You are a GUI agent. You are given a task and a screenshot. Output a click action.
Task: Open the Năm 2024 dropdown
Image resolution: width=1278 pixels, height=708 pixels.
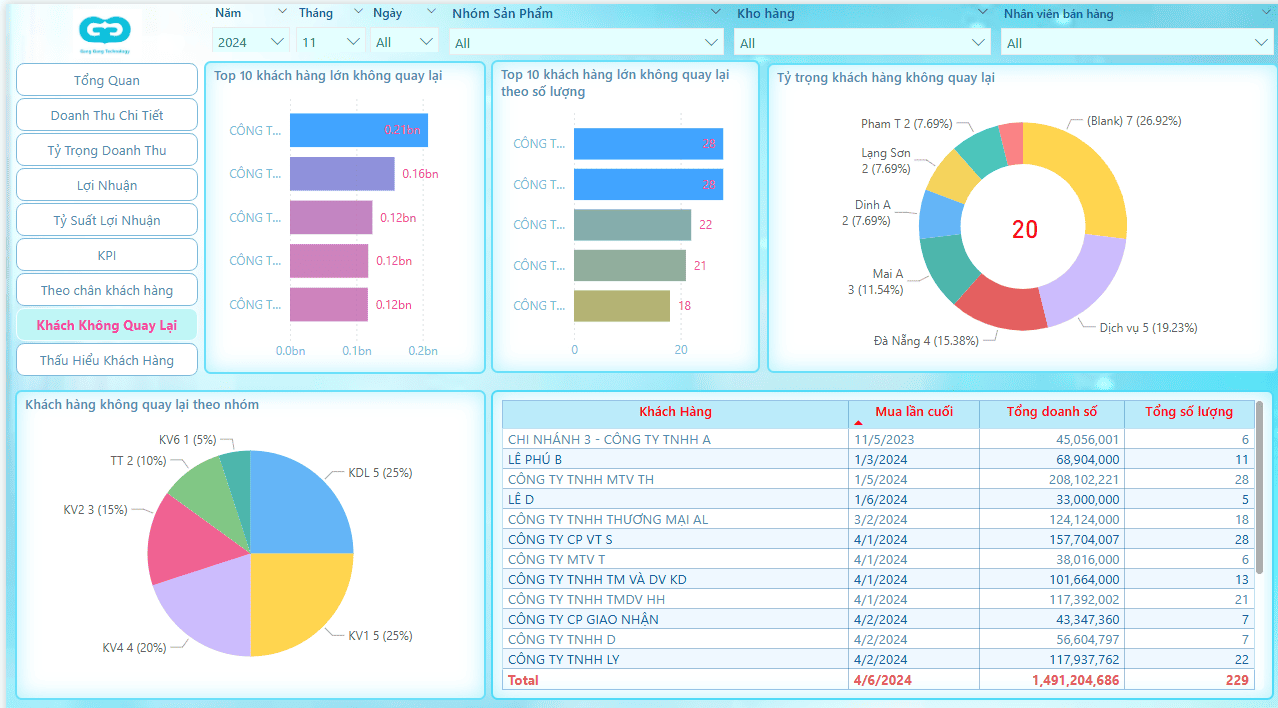tap(250, 42)
